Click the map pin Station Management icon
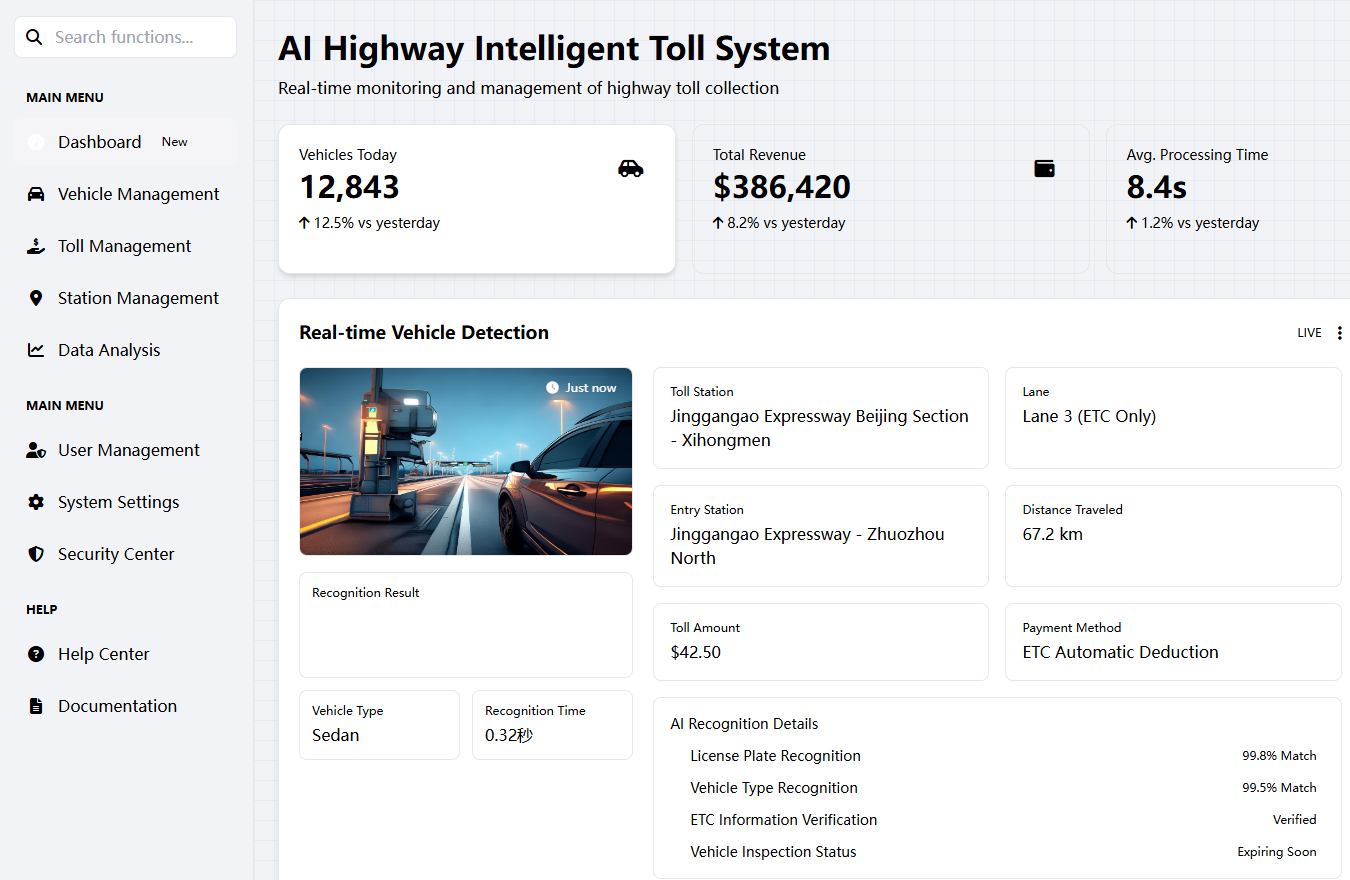 (x=36, y=298)
